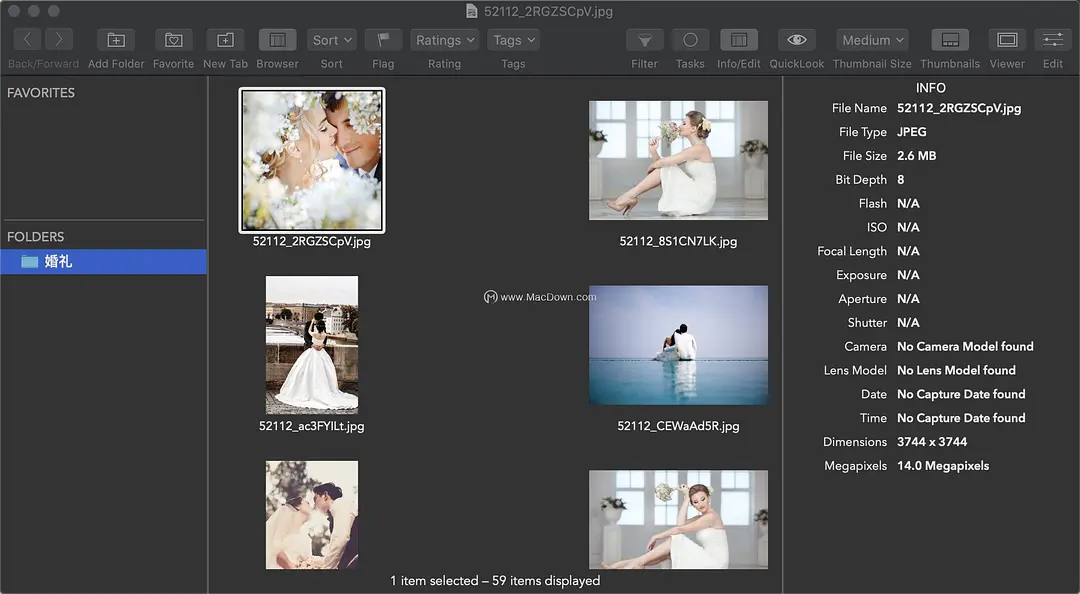
Task: Go forward using the Forward arrow
Action: click(x=59, y=39)
